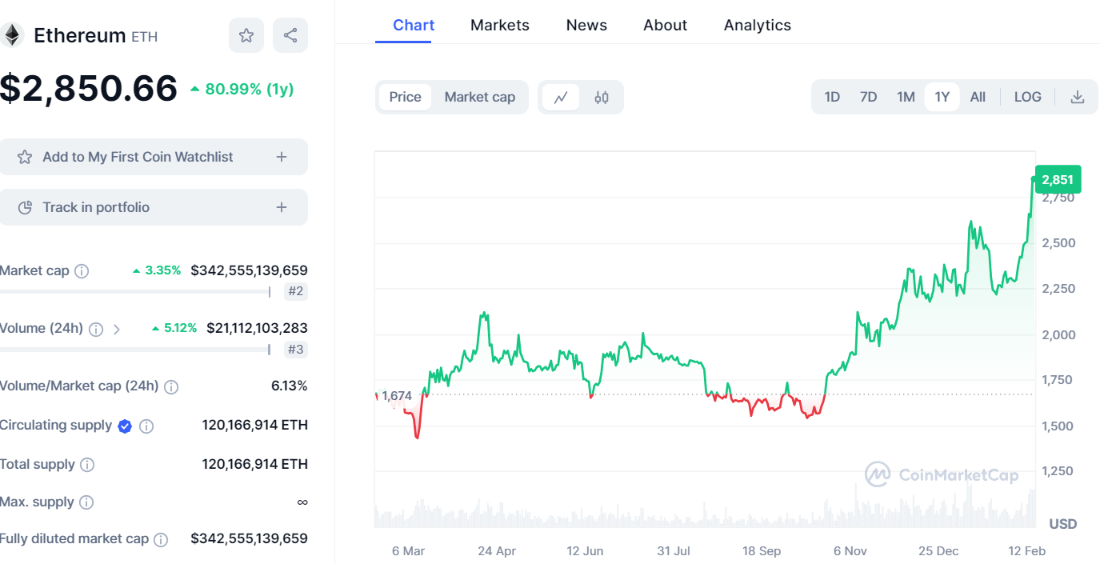This screenshot has height=564, width=1100.
Task: Open the Markets tab
Action: (x=499, y=25)
